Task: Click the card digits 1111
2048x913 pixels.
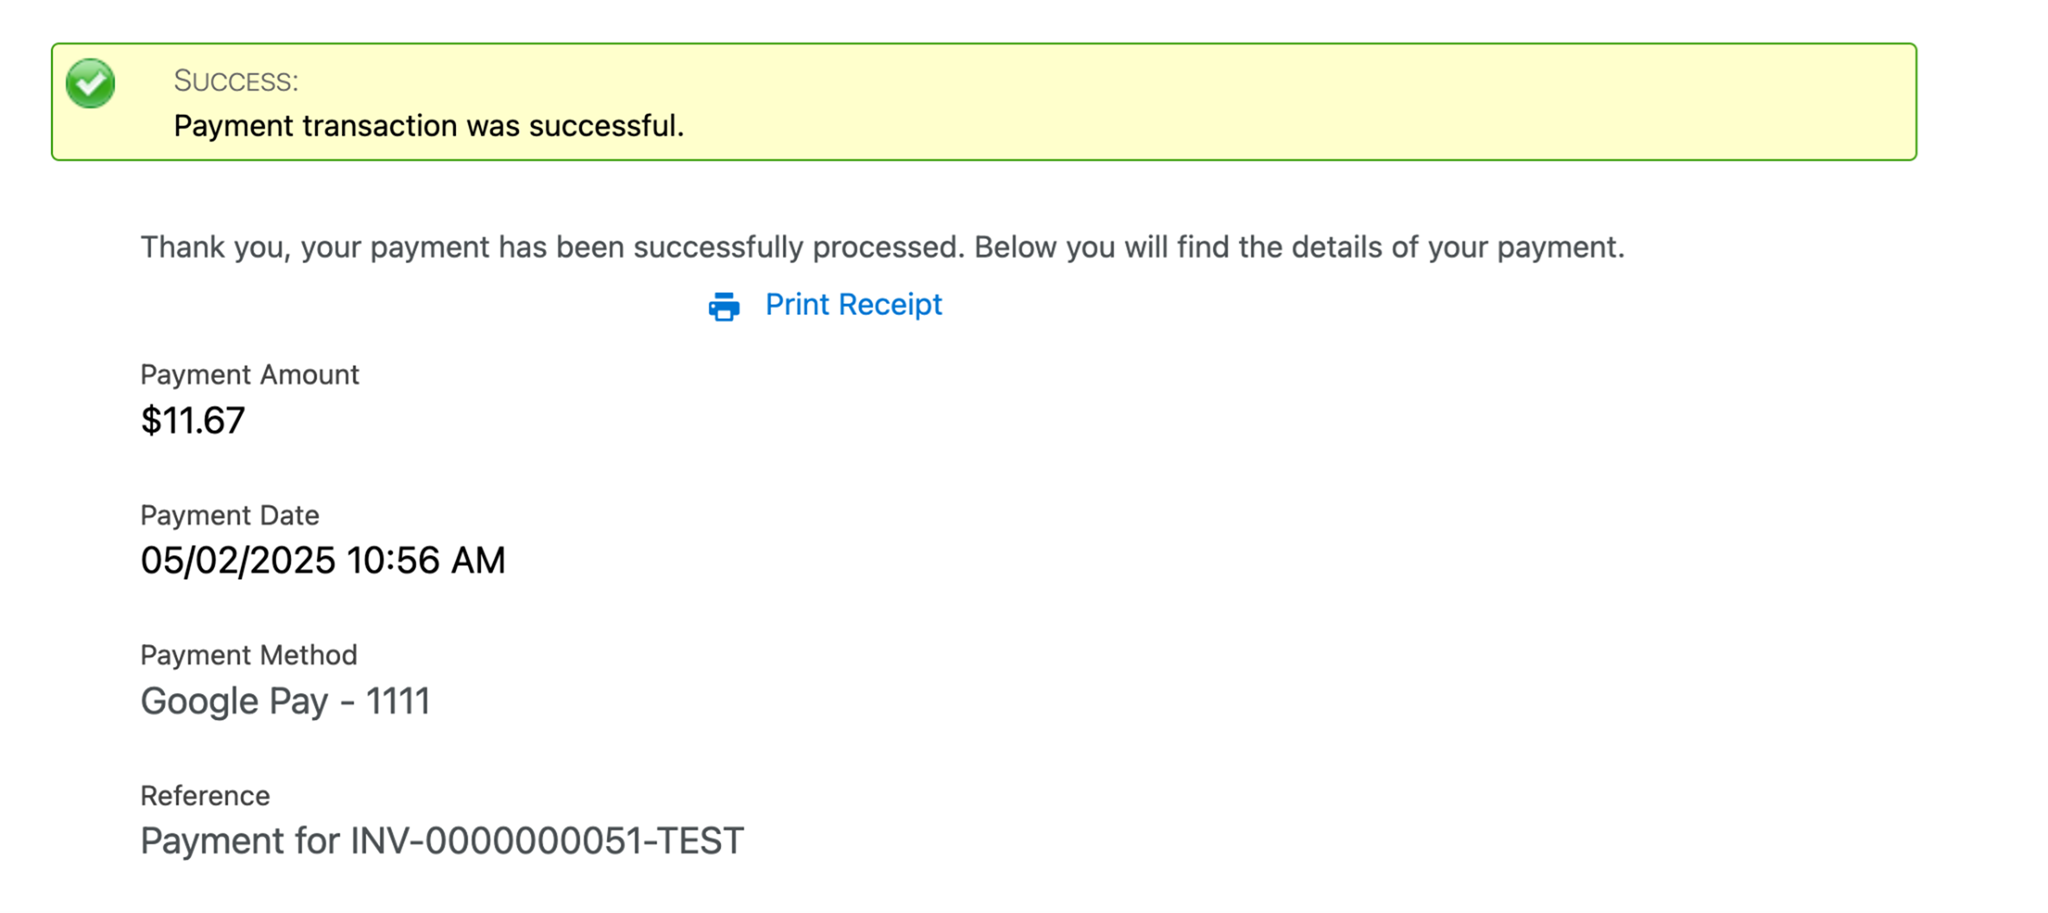Action: point(397,701)
